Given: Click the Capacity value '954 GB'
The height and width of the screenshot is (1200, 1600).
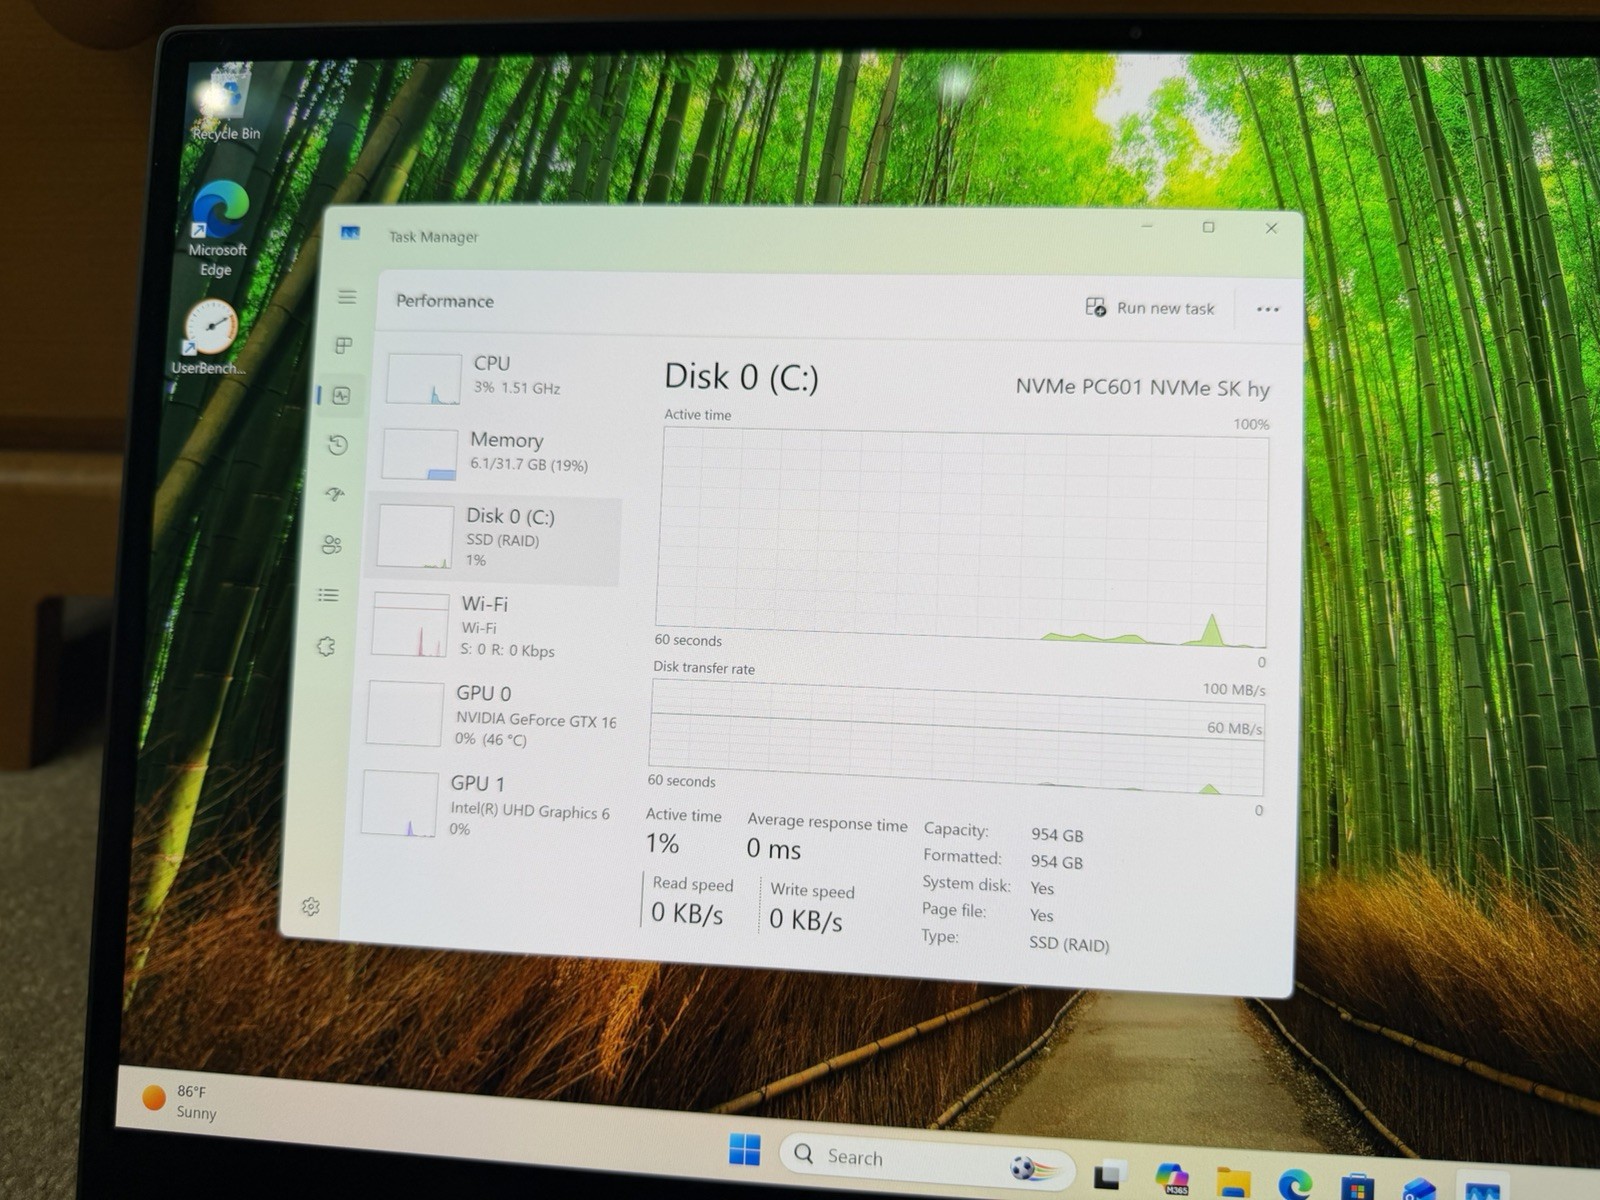Looking at the screenshot, I should [1057, 835].
